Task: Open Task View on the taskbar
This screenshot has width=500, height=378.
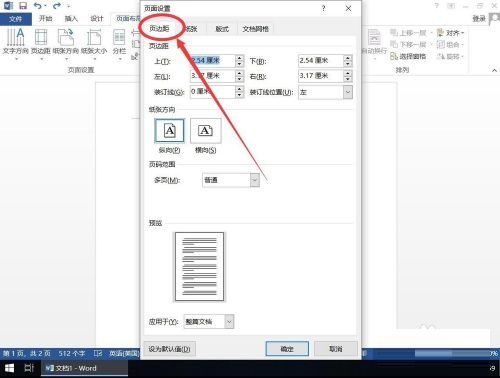Action: click(x=29, y=368)
